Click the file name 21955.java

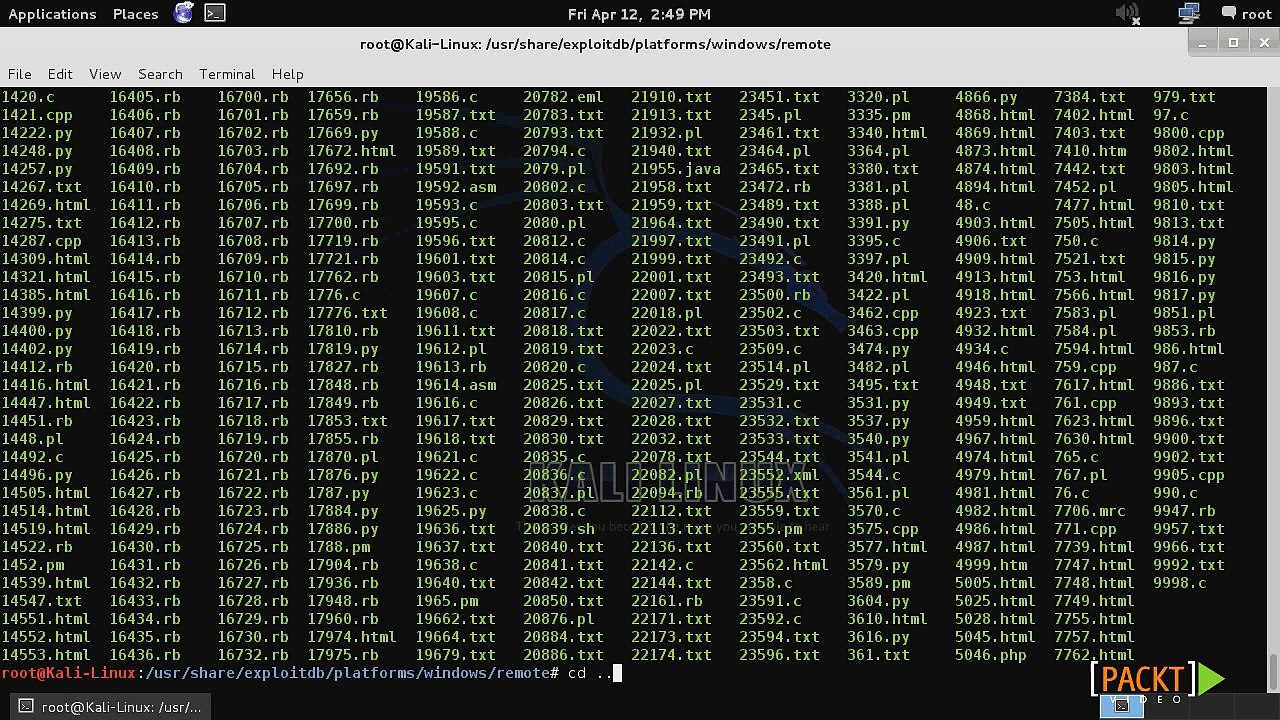[676, 169]
